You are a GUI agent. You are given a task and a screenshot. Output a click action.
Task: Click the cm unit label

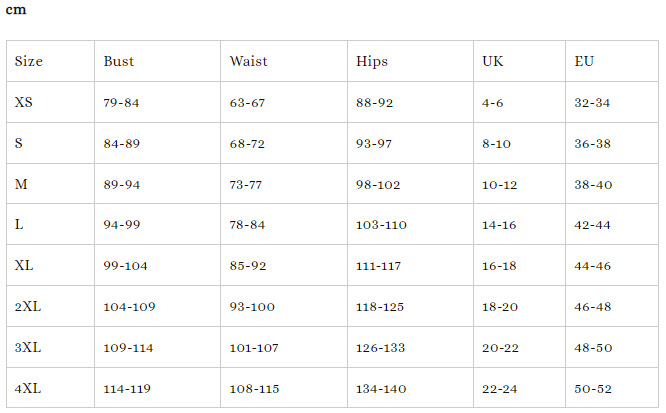[16, 10]
